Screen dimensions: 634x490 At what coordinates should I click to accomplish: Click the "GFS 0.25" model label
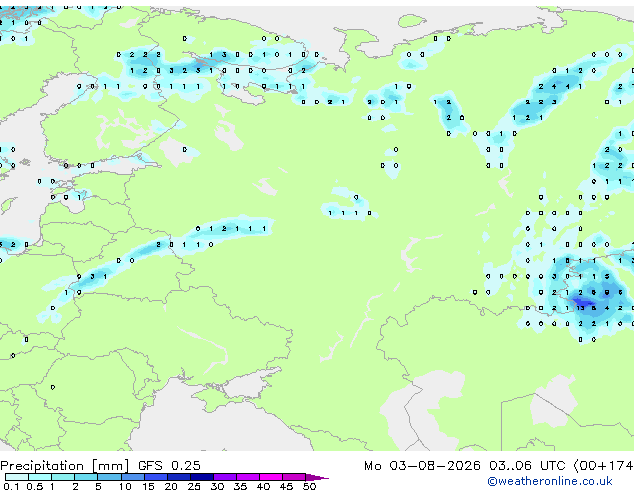tap(169, 466)
